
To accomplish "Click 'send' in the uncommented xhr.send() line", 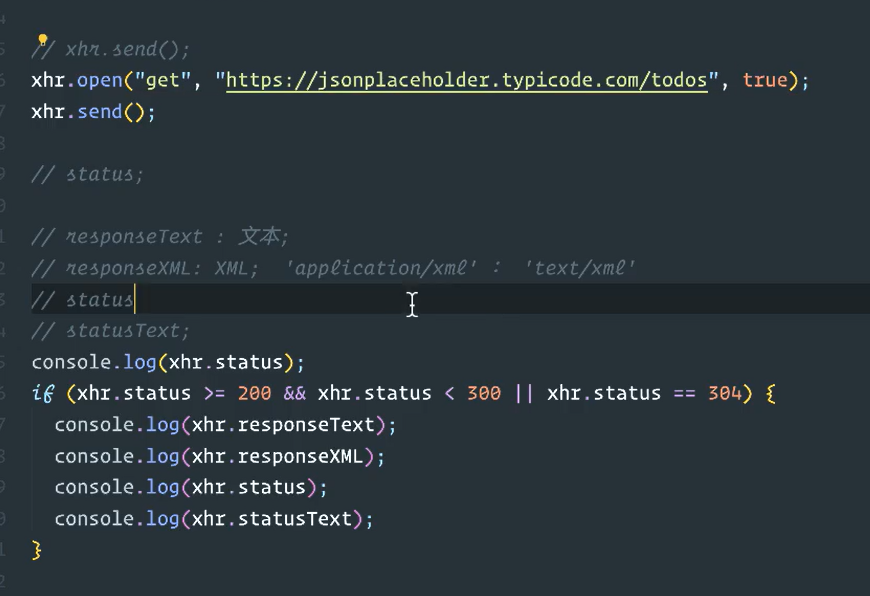I will click(x=99, y=112).
